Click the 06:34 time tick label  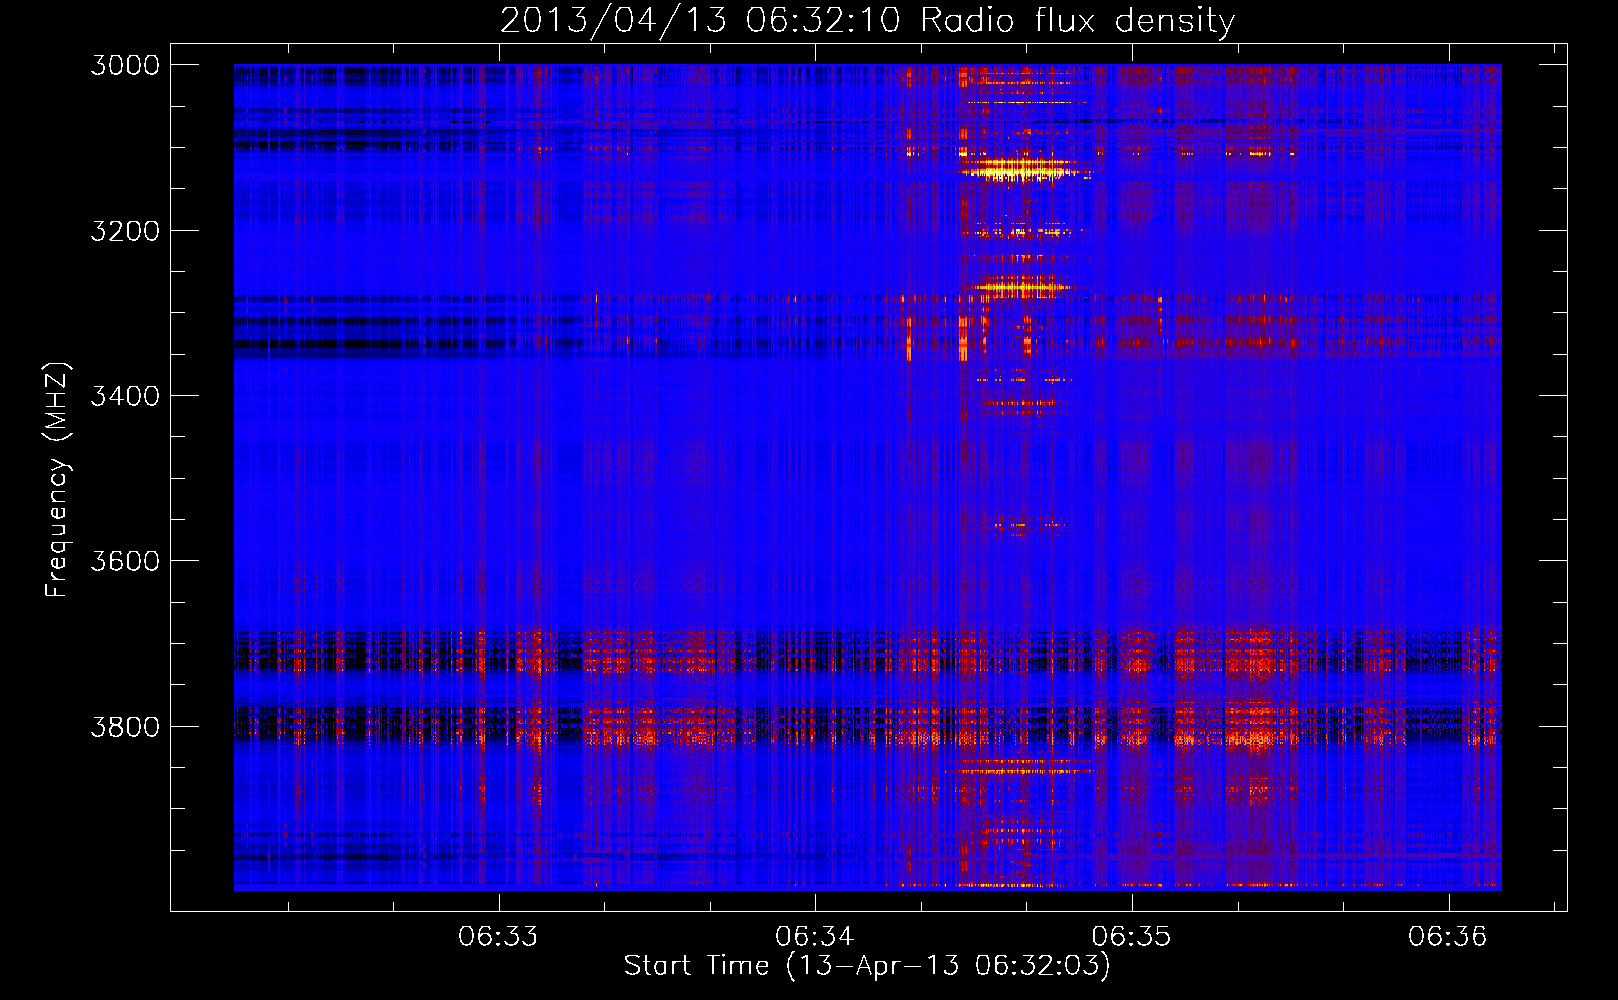(815, 937)
